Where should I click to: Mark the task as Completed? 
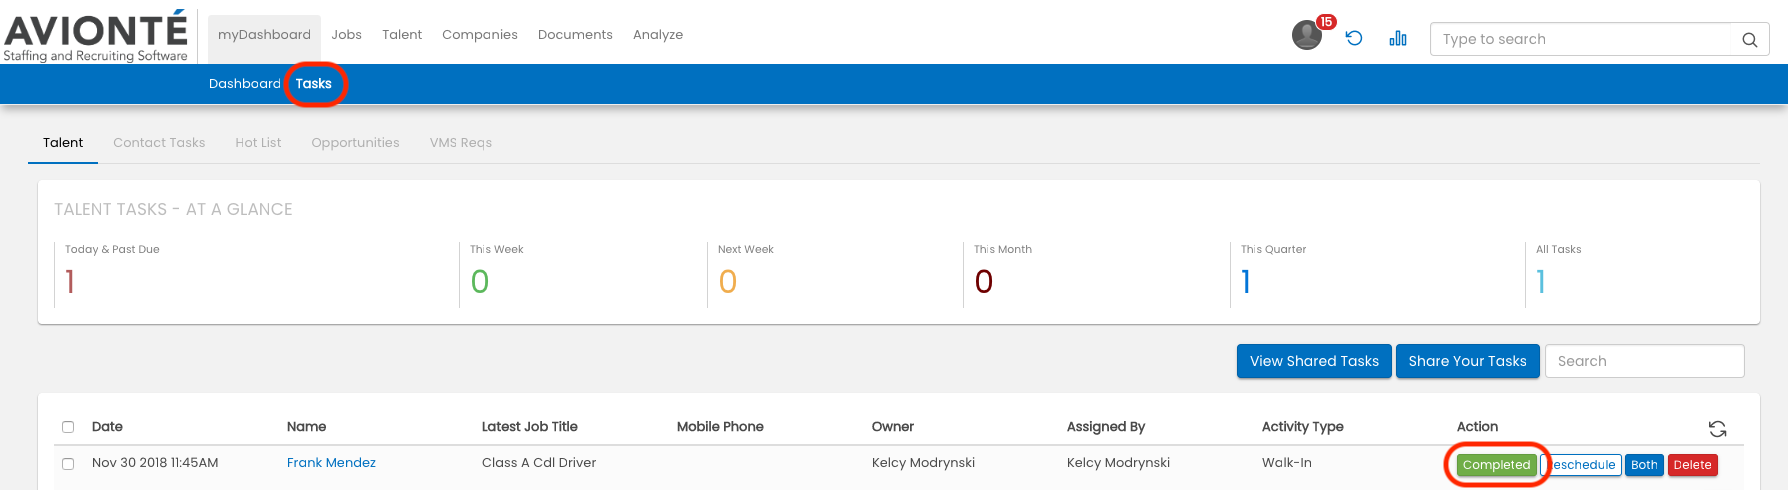pos(1496,465)
